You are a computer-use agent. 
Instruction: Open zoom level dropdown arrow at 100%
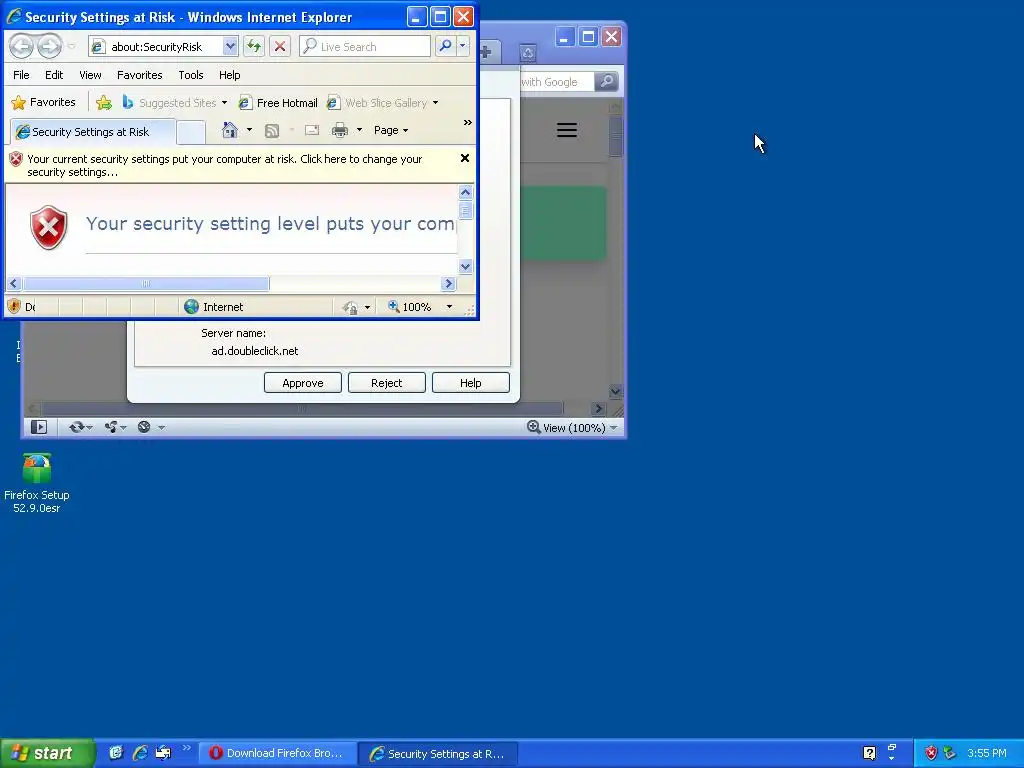(x=449, y=307)
